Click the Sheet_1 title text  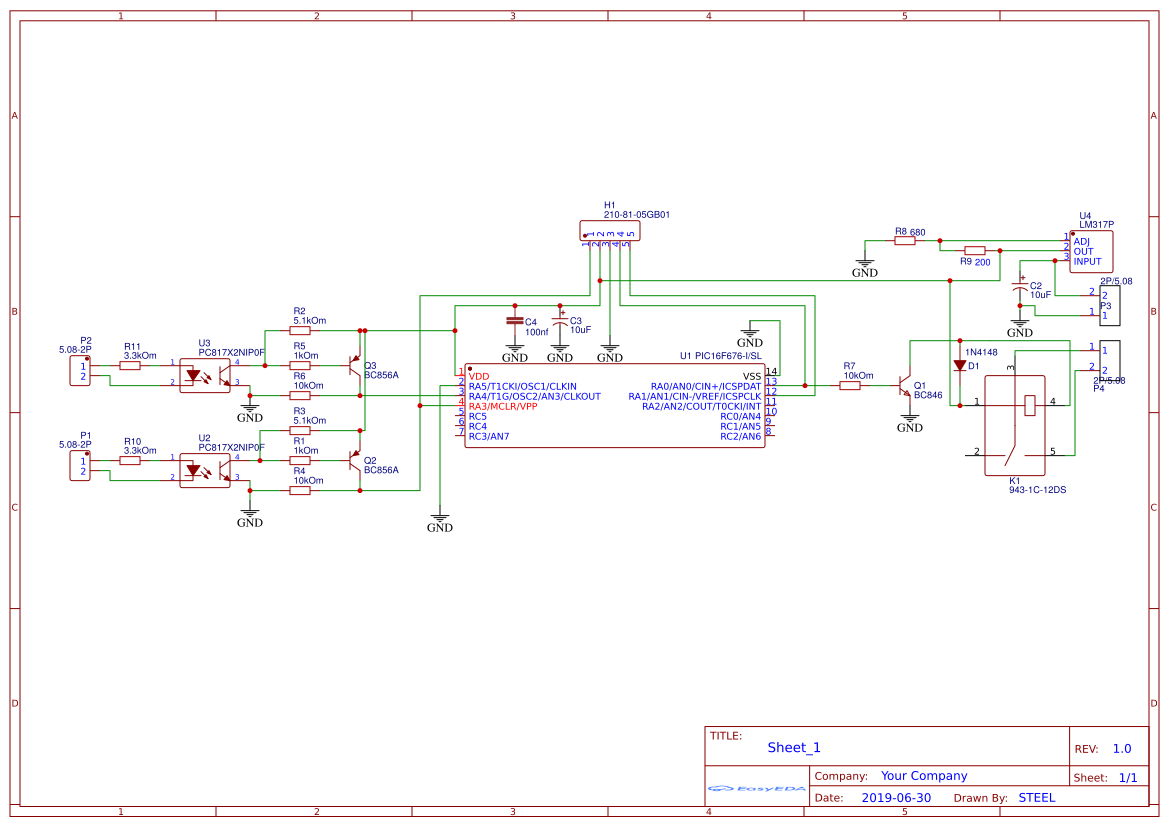point(793,747)
